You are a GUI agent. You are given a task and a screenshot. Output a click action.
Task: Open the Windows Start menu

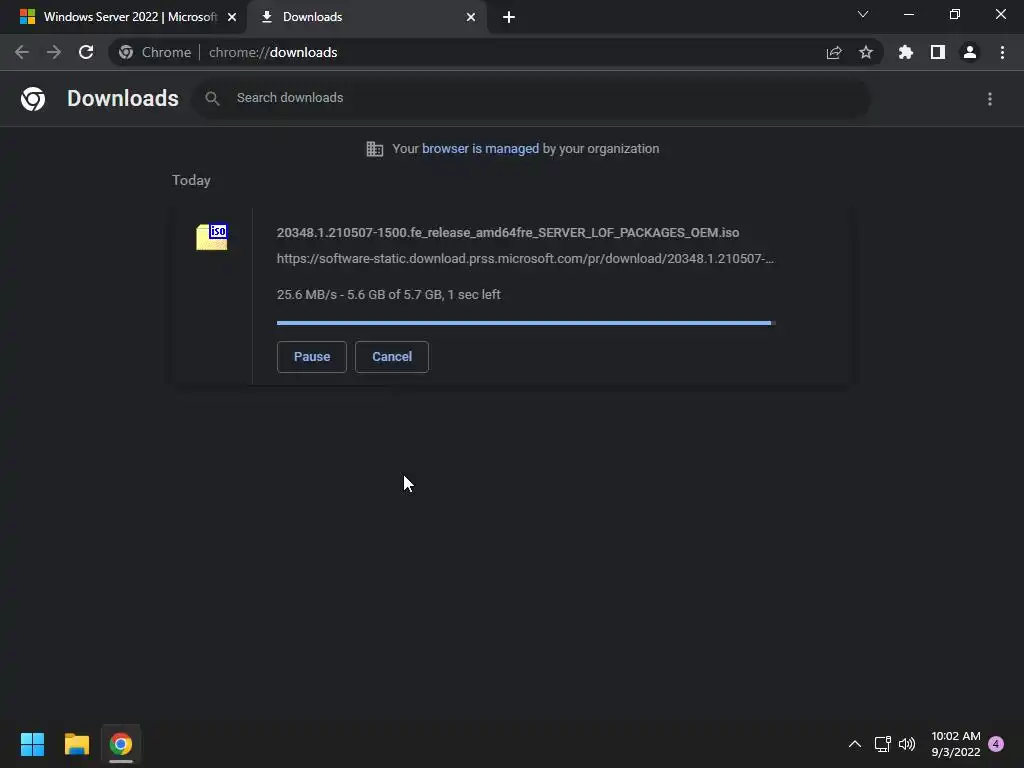click(x=32, y=744)
